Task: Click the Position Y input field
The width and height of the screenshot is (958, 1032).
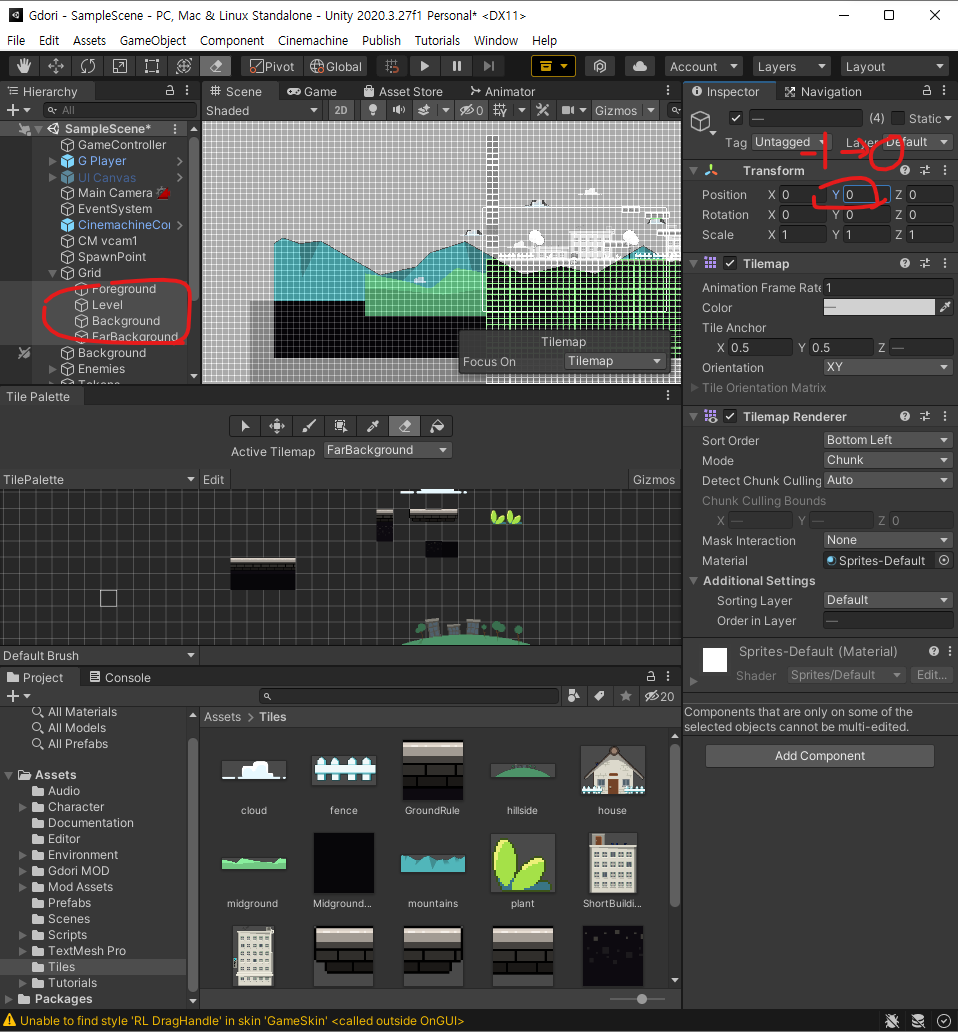Action: pos(867,194)
